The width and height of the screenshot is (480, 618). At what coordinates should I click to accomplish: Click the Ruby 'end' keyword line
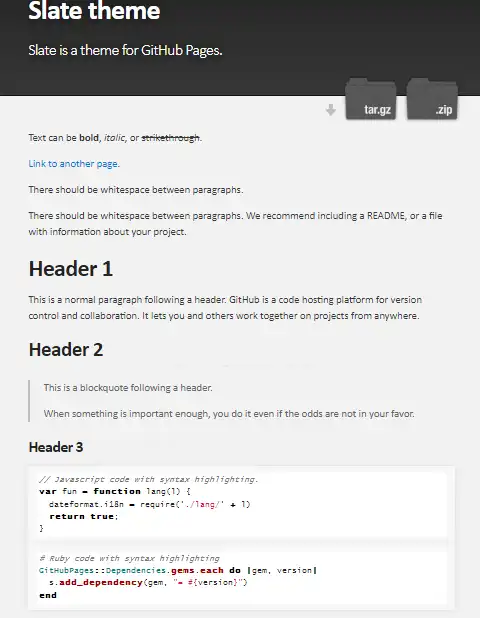(x=48, y=595)
